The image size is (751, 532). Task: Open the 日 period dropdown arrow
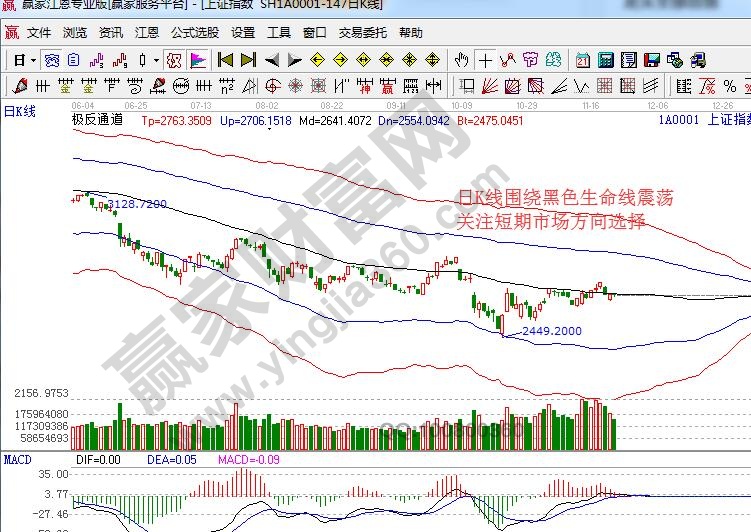[x=33, y=60]
